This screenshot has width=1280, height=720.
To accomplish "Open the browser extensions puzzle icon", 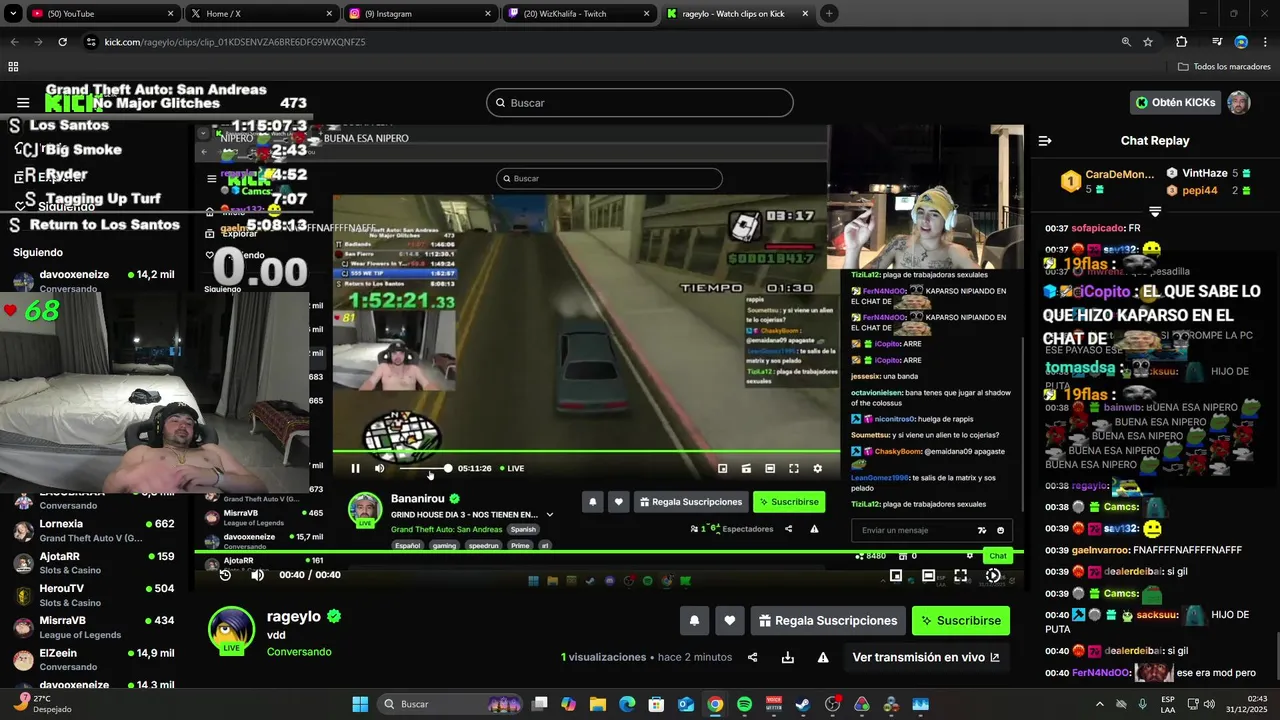I will pyautogui.click(x=1181, y=42).
